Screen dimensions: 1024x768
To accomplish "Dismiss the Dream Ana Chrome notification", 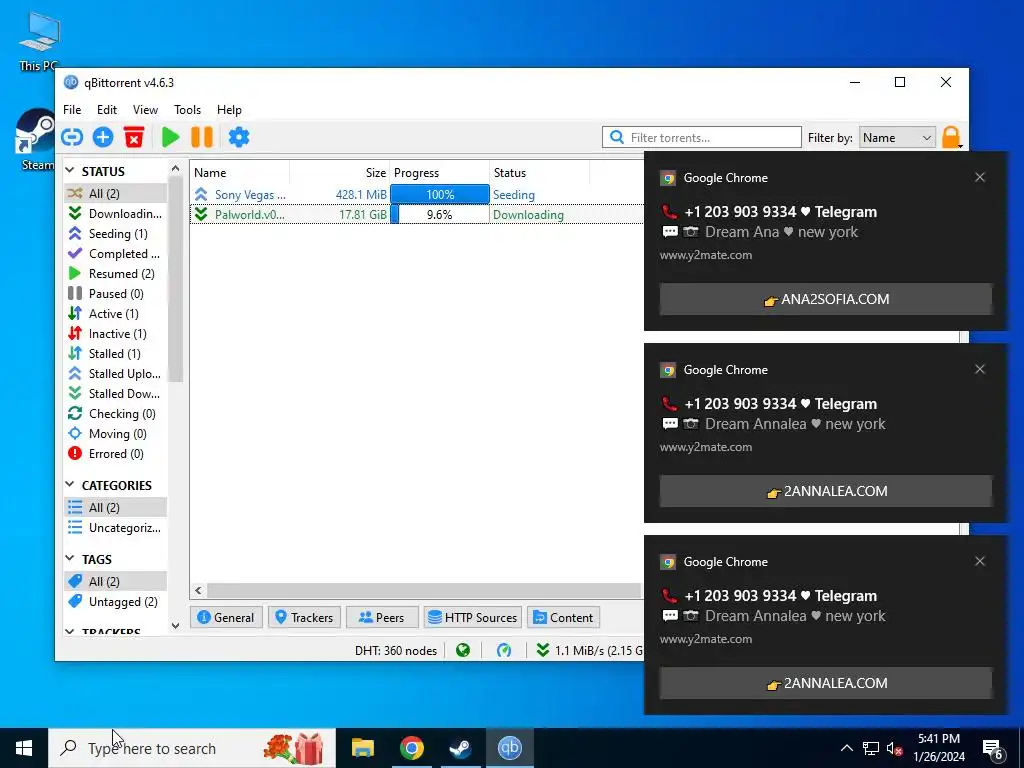I will (980, 177).
